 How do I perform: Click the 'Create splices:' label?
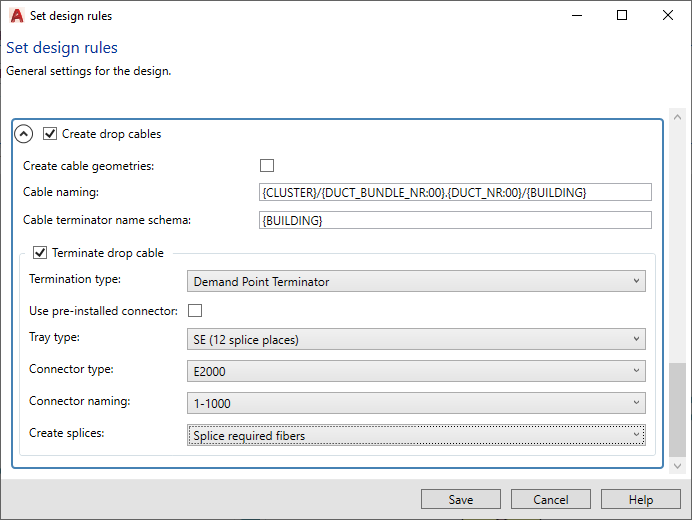[x=67, y=433]
